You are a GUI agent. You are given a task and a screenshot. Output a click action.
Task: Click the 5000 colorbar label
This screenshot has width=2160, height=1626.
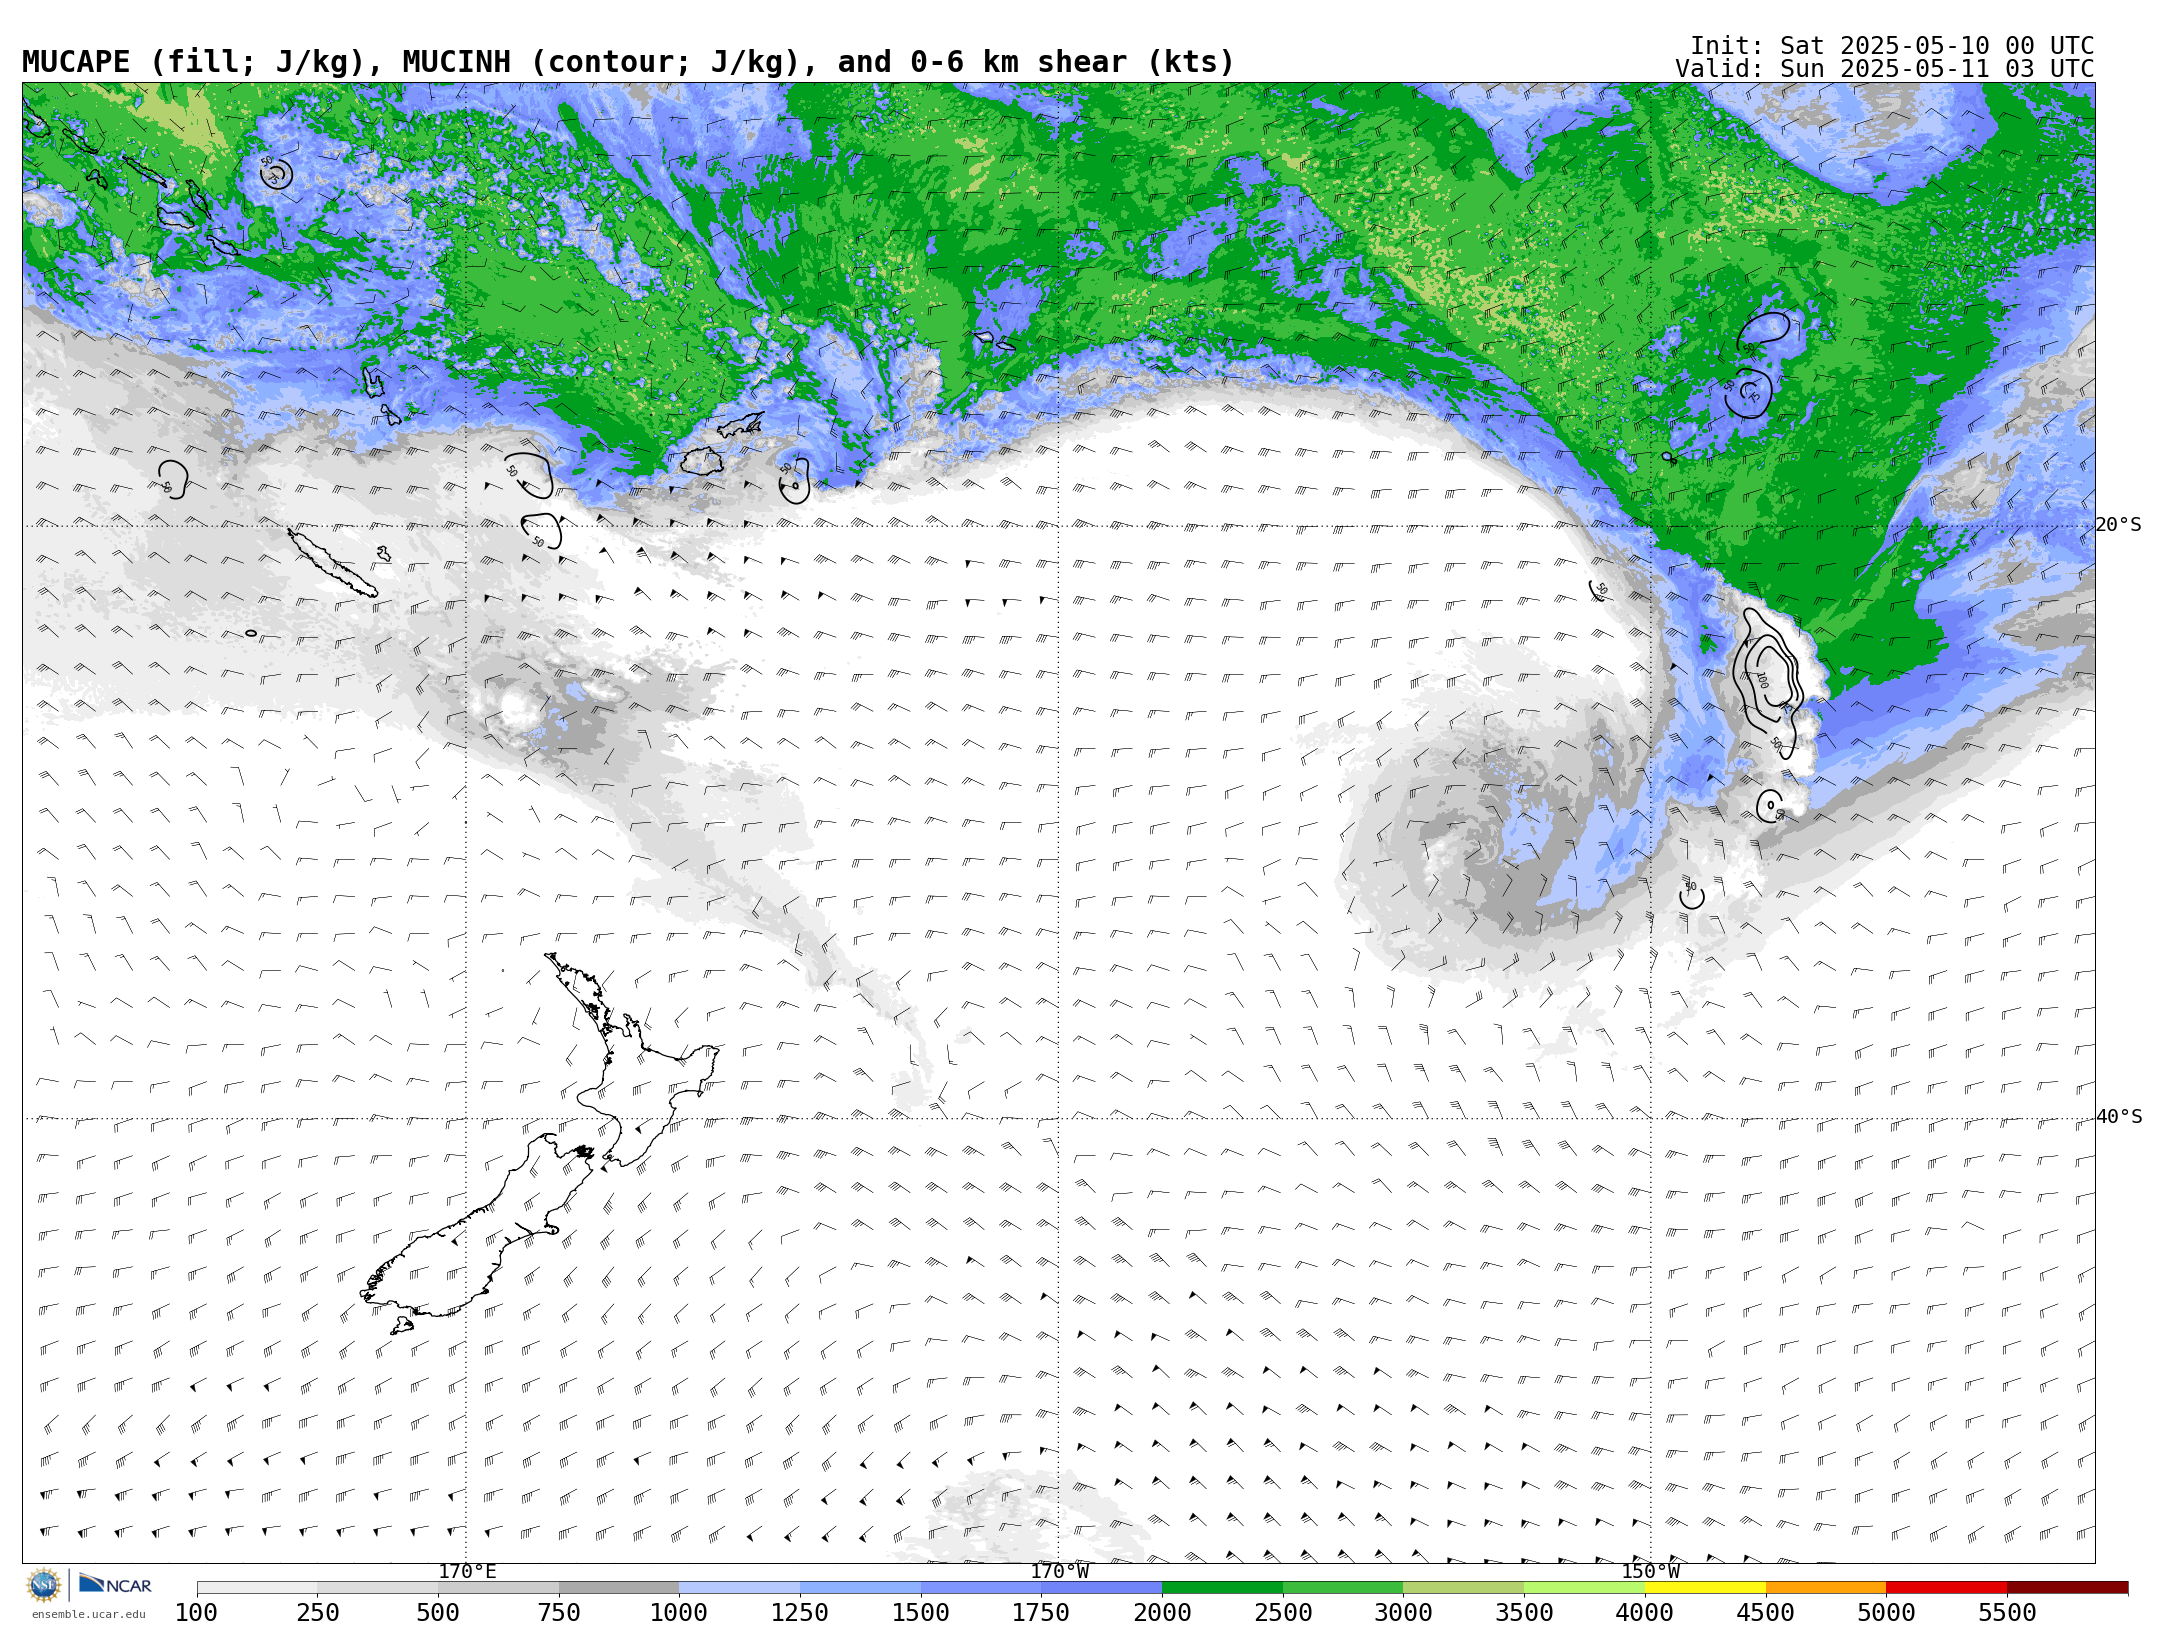click(x=1886, y=1612)
